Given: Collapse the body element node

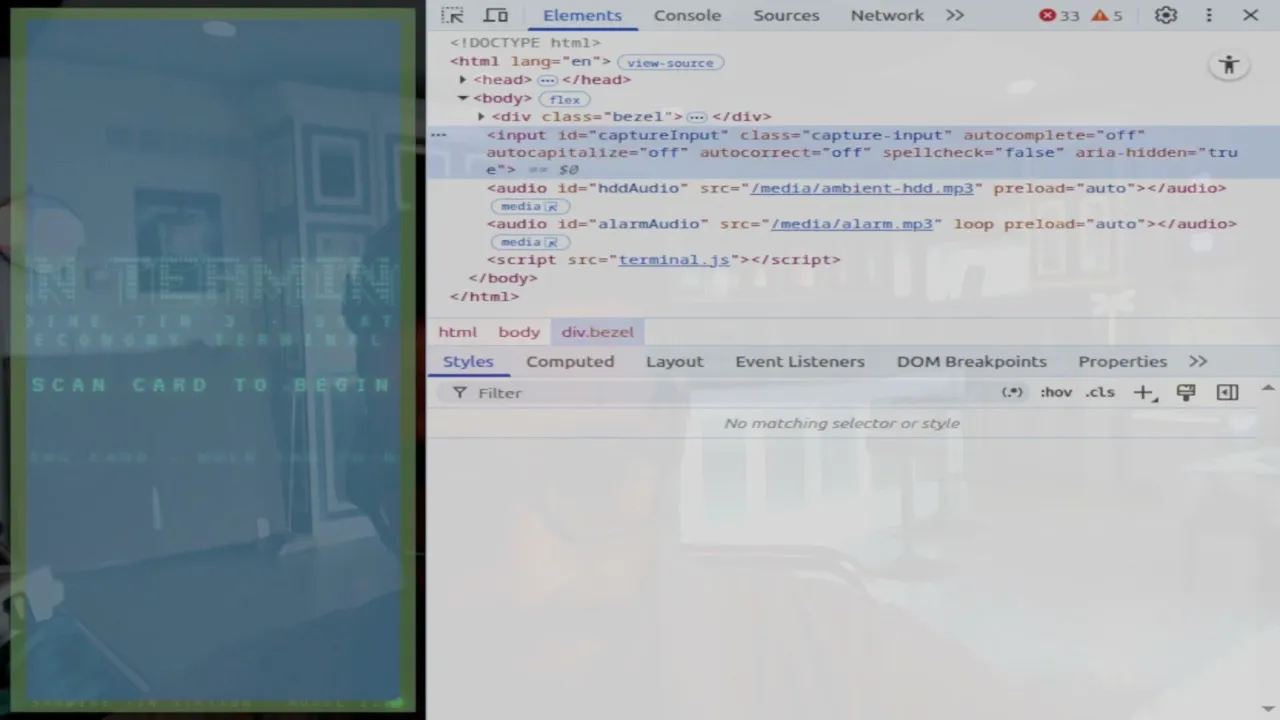Looking at the screenshot, I should [463, 98].
